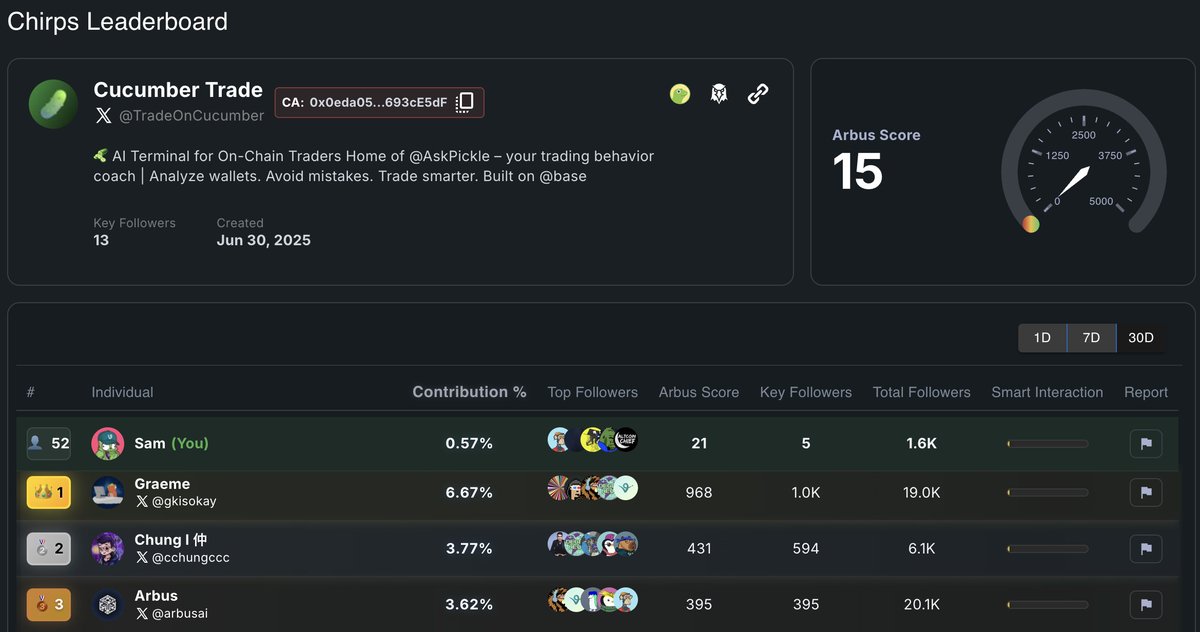Screen dimensions: 1200x632
Task: Click Graeme's Smart Interaction progress bar
Action: click(1047, 492)
